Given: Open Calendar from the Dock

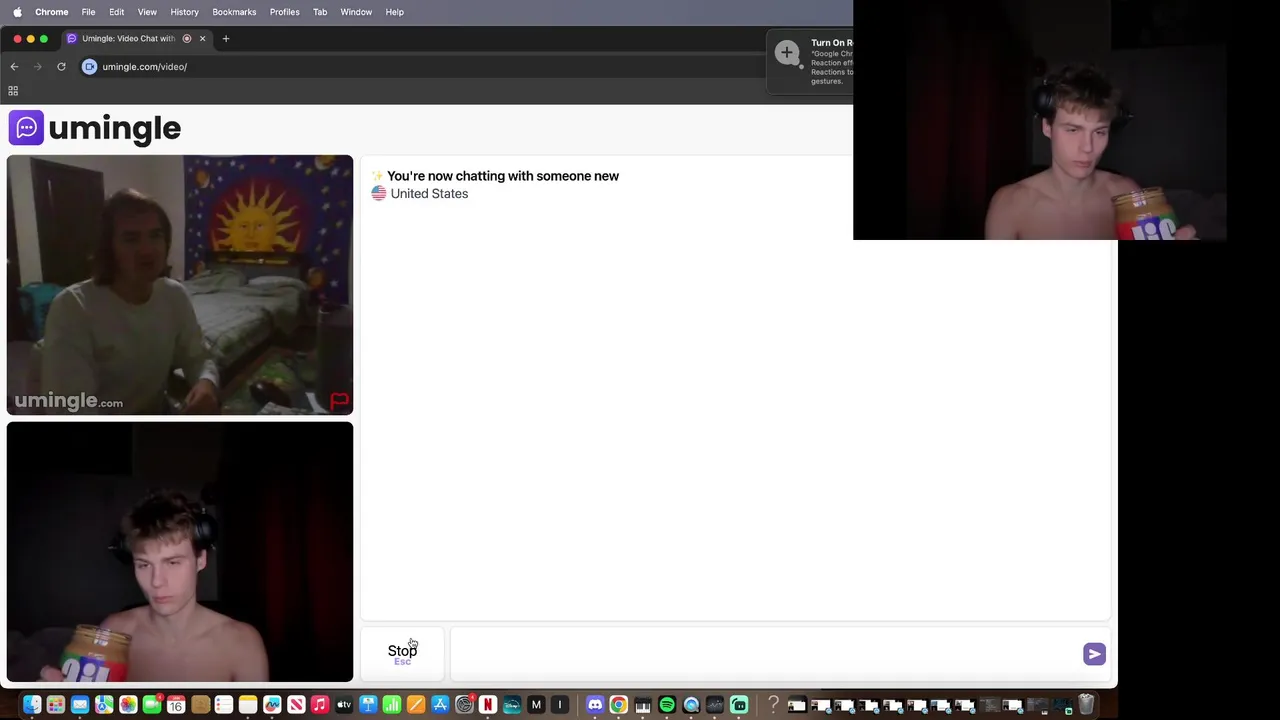Looking at the screenshot, I should (x=176, y=705).
